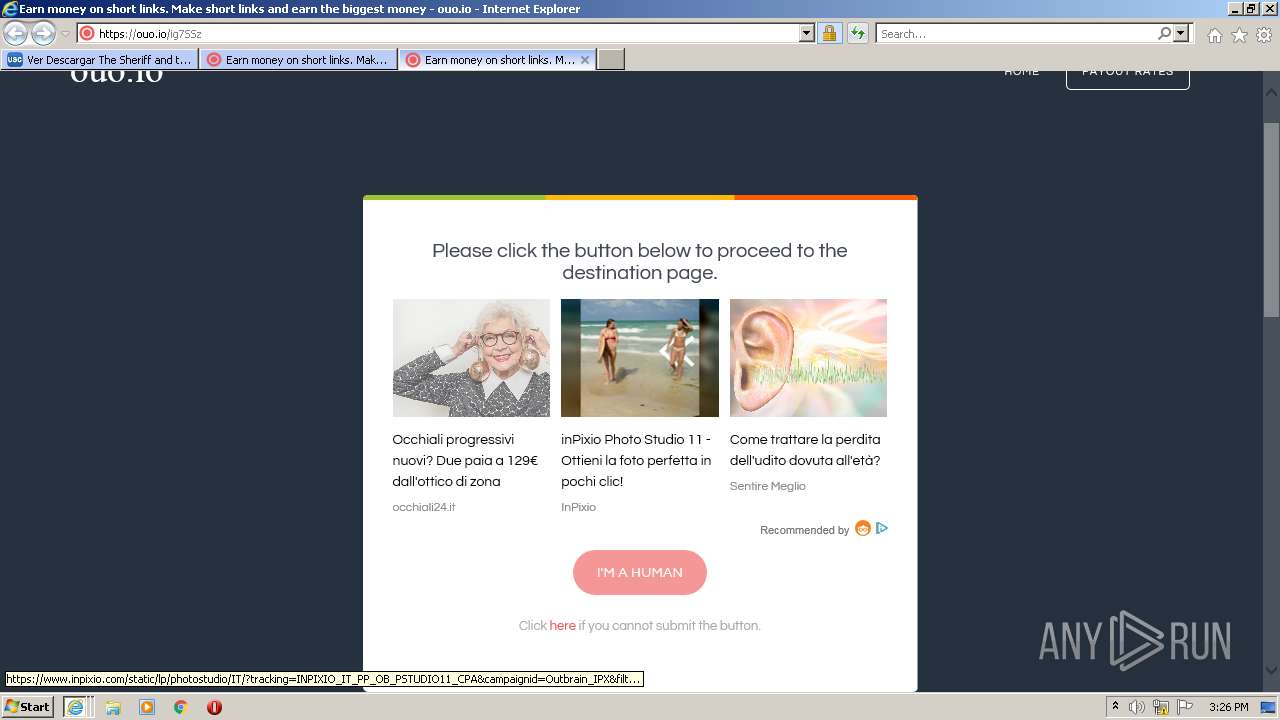The width and height of the screenshot is (1280, 720).
Task: Click the 'Recommended by' Outbrain text
Action: (x=804, y=530)
